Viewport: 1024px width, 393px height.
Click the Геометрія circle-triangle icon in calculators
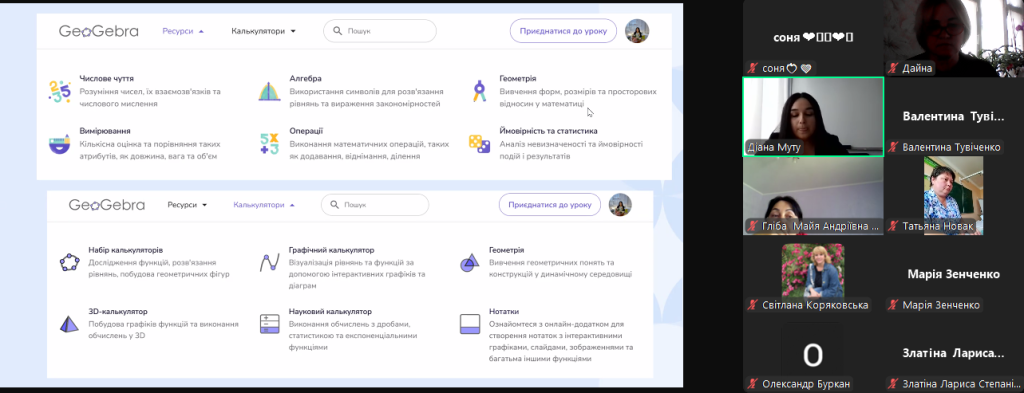pos(469,263)
